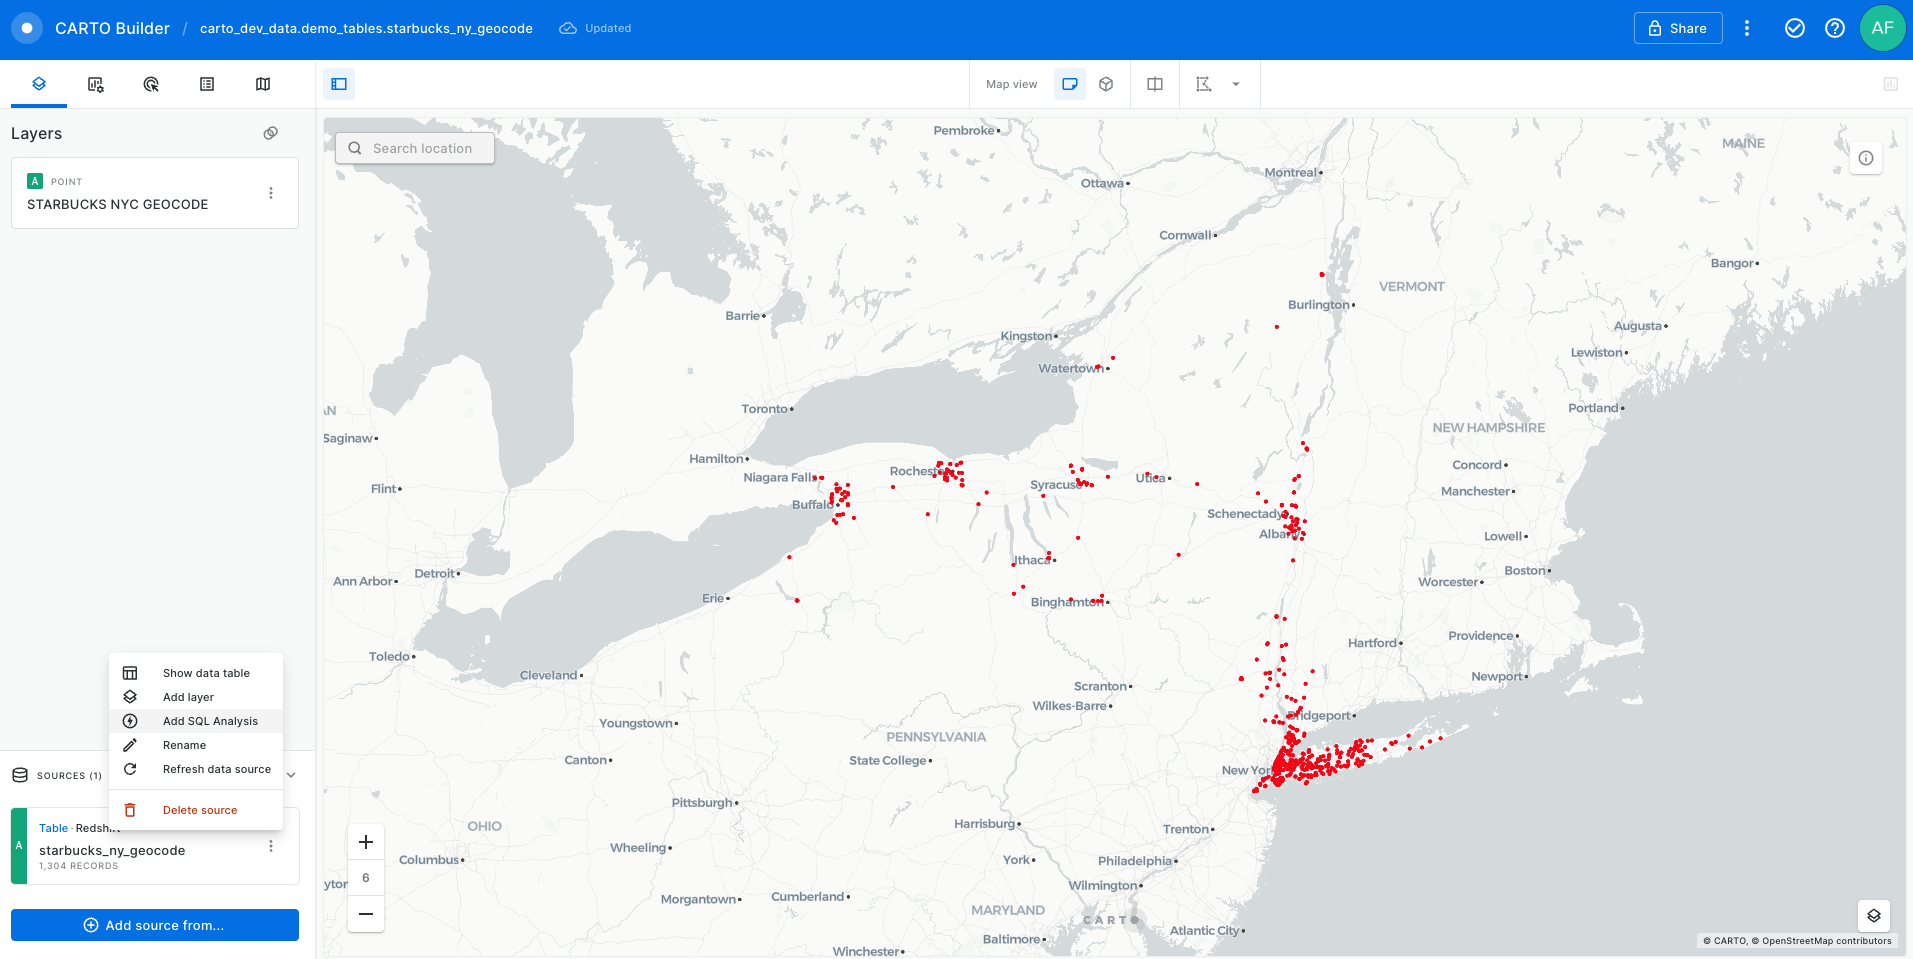Viewport: 1913px width, 959px height.
Task: Click the help question mark icon
Action: pos(1834,28)
